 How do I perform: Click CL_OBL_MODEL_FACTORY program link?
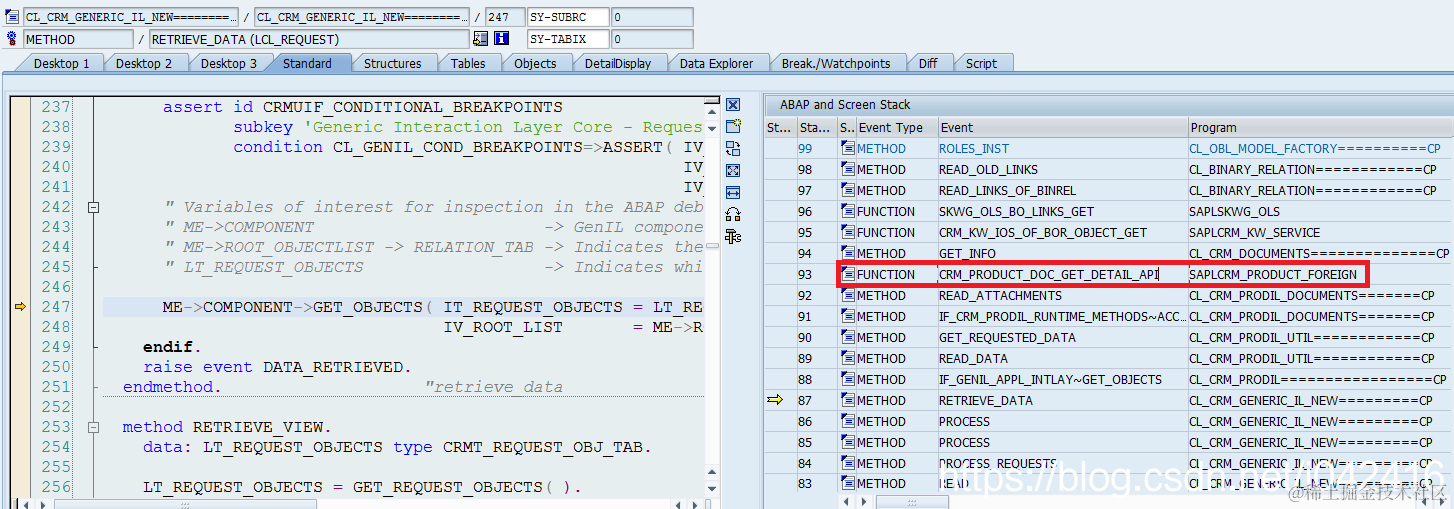pyautogui.click(x=1314, y=148)
